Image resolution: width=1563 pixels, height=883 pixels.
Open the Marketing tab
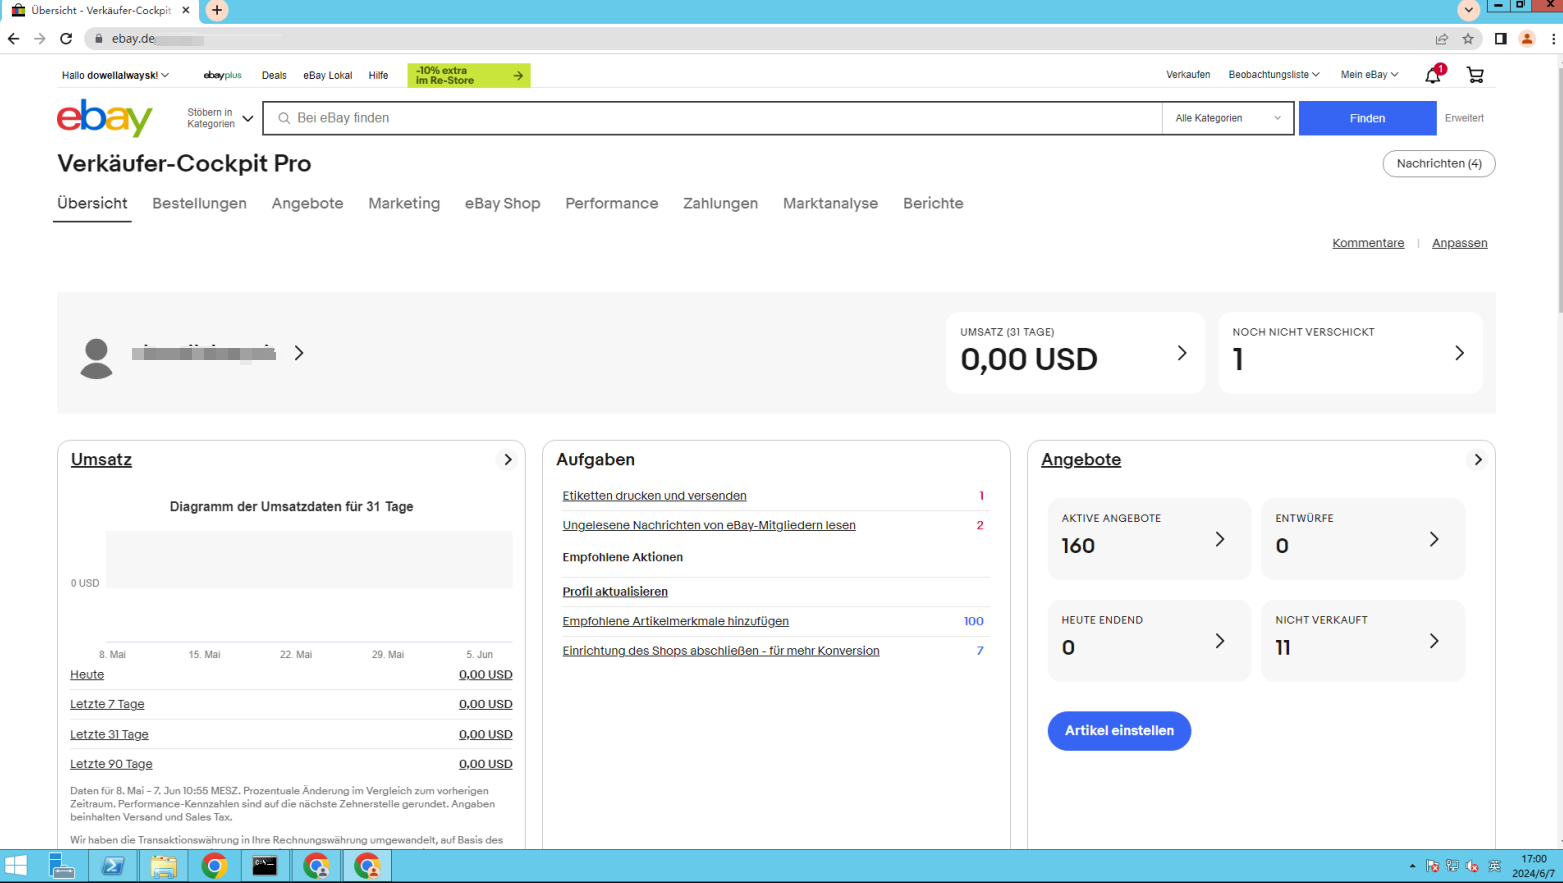[404, 203]
